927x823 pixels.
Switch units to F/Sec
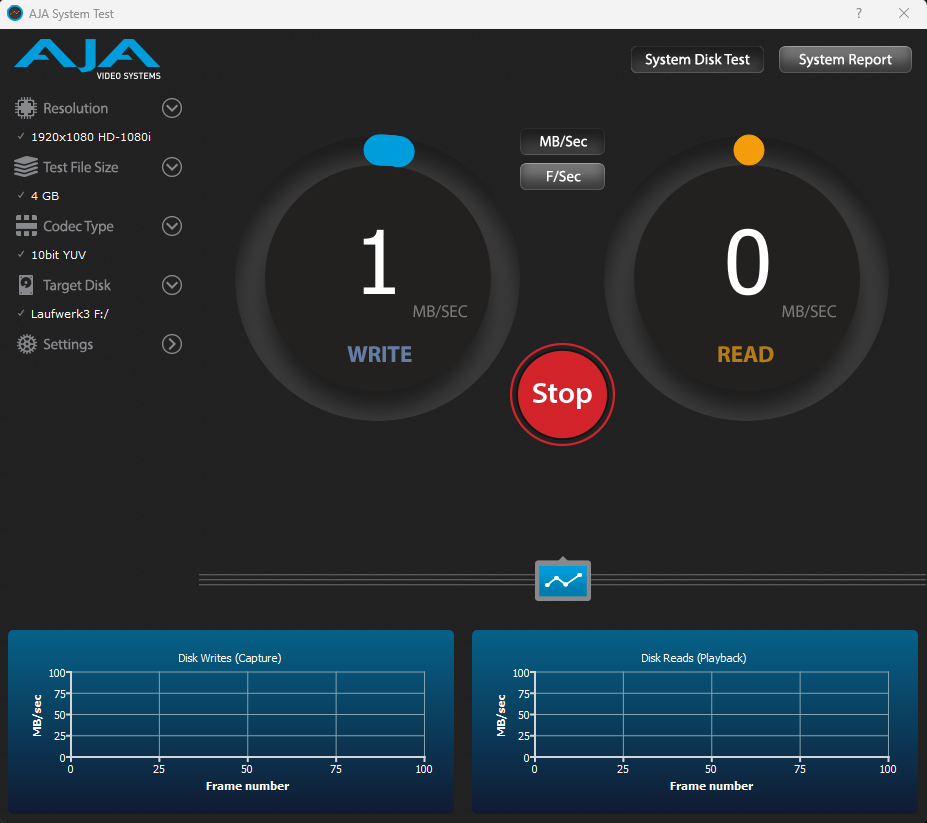tap(563, 176)
